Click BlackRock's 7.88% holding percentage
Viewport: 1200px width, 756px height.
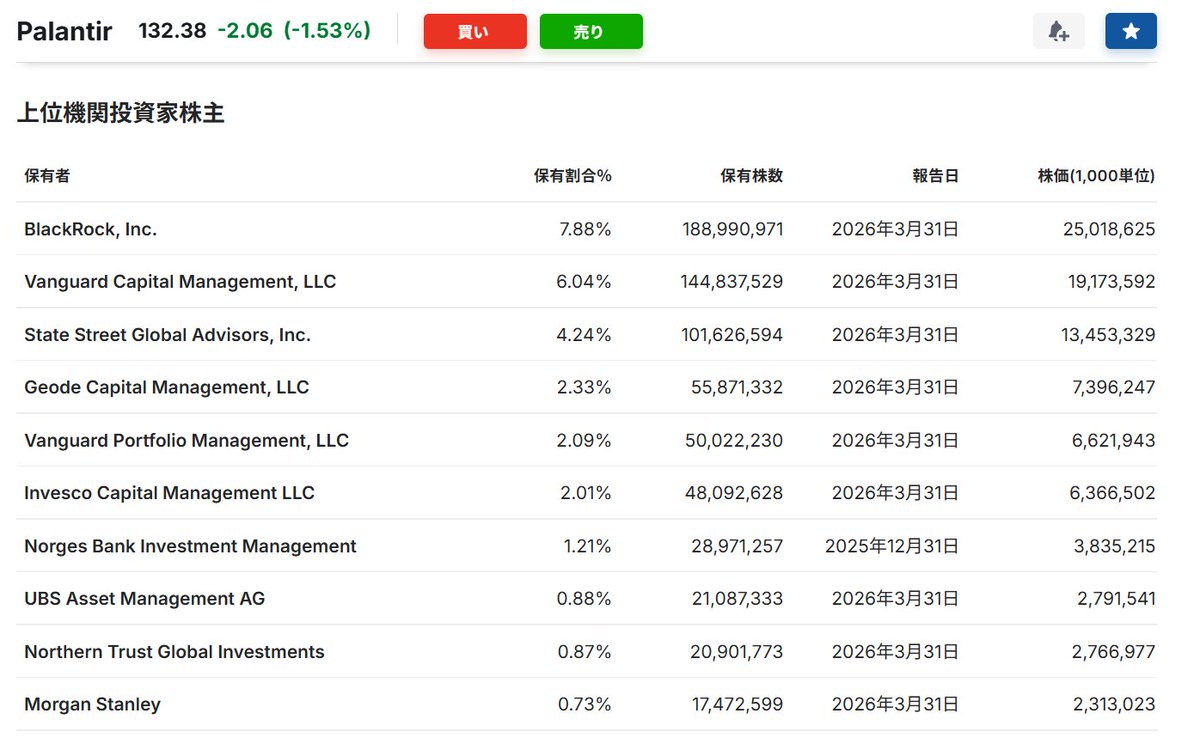coord(585,229)
